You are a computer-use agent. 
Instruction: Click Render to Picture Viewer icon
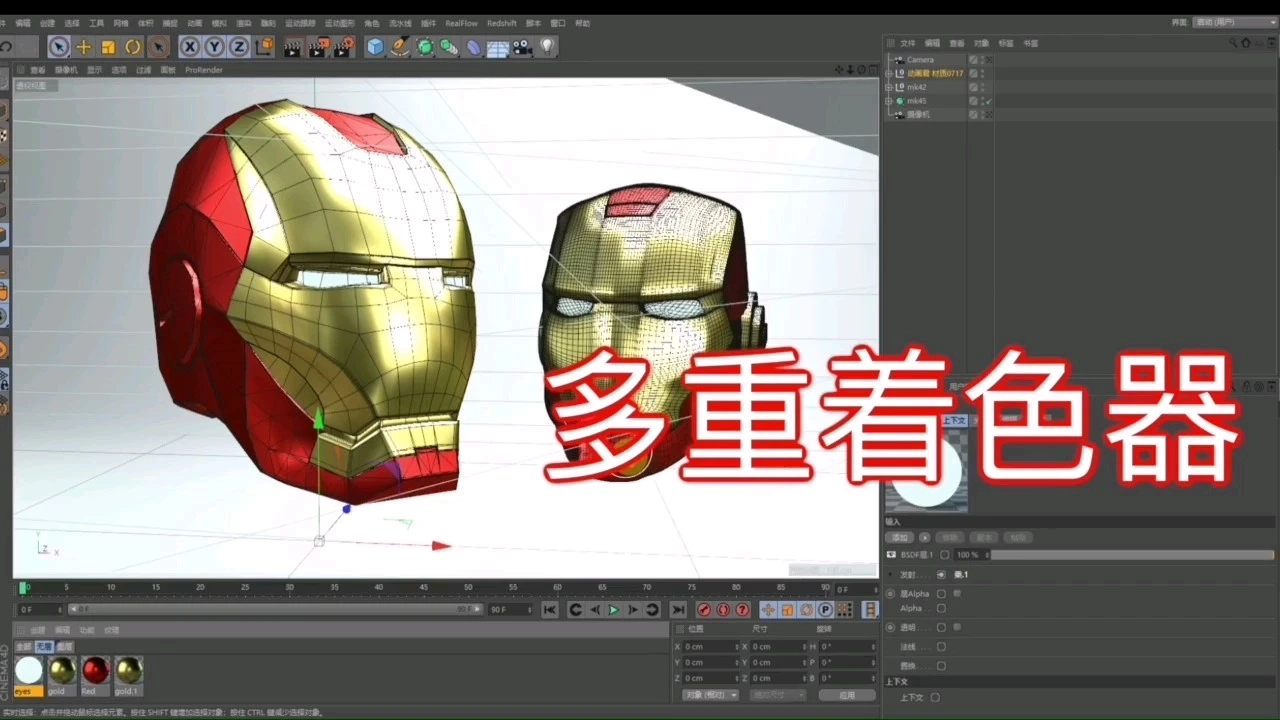pyautogui.click(x=318, y=47)
